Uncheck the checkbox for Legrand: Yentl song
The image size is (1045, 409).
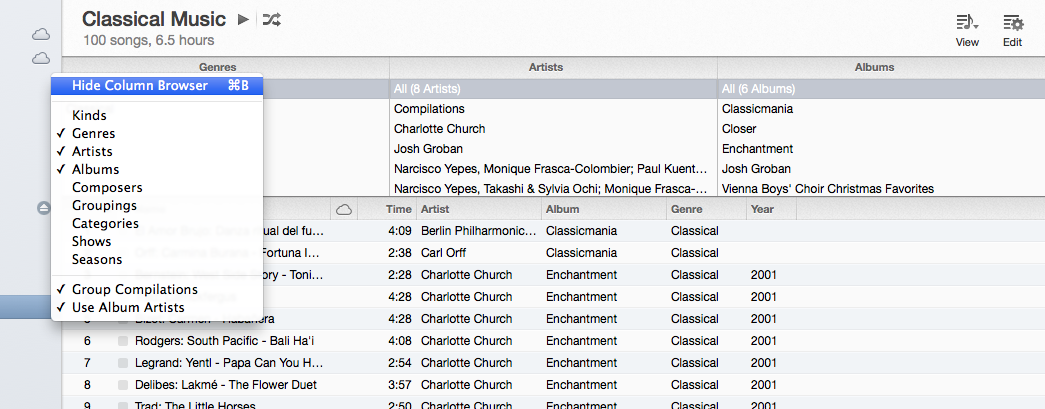123,363
